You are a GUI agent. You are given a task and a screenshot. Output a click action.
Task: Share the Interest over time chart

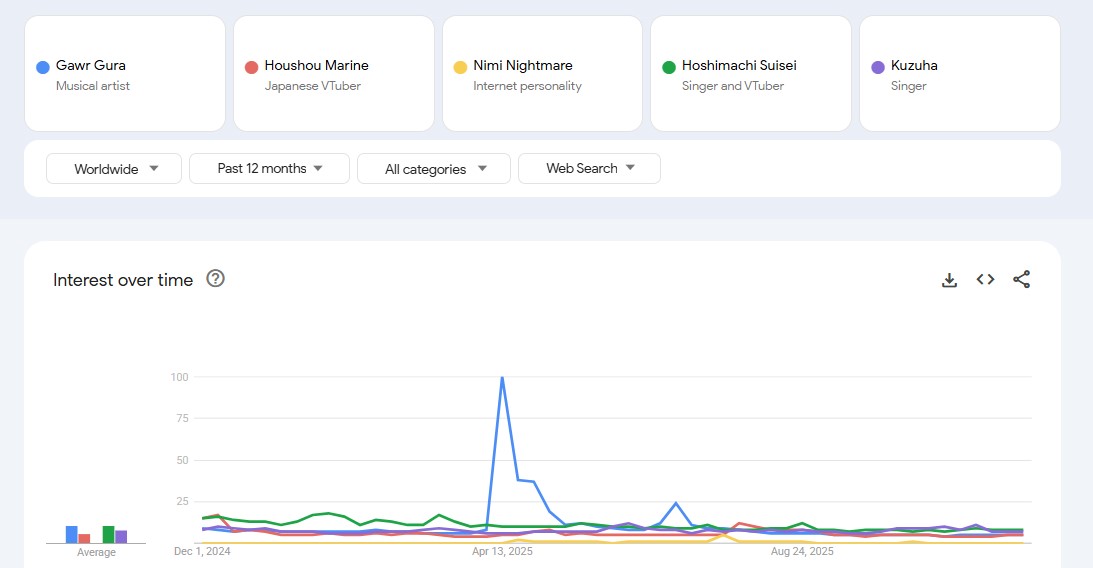coord(1021,279)
